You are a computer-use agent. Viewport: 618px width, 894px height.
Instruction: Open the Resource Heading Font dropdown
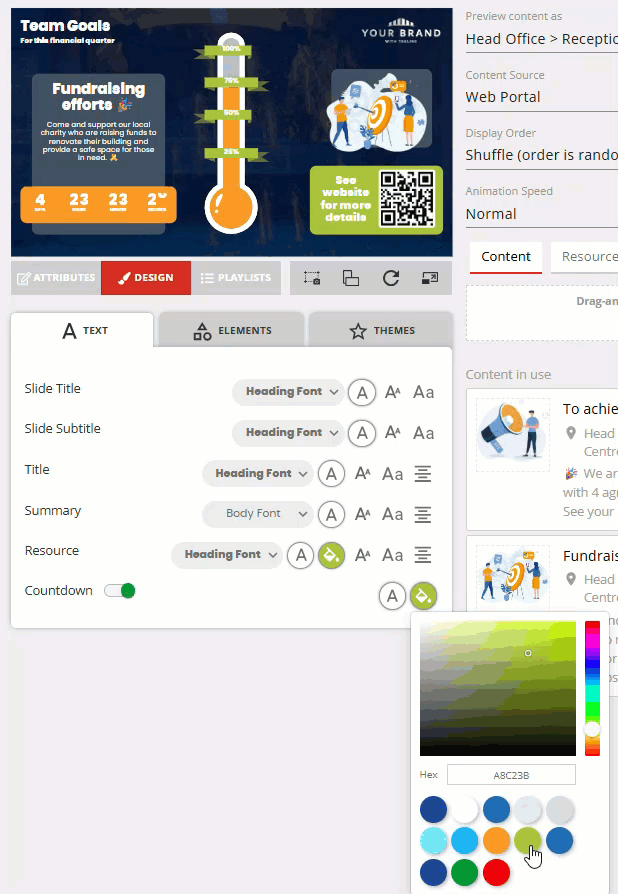[227, 555]
